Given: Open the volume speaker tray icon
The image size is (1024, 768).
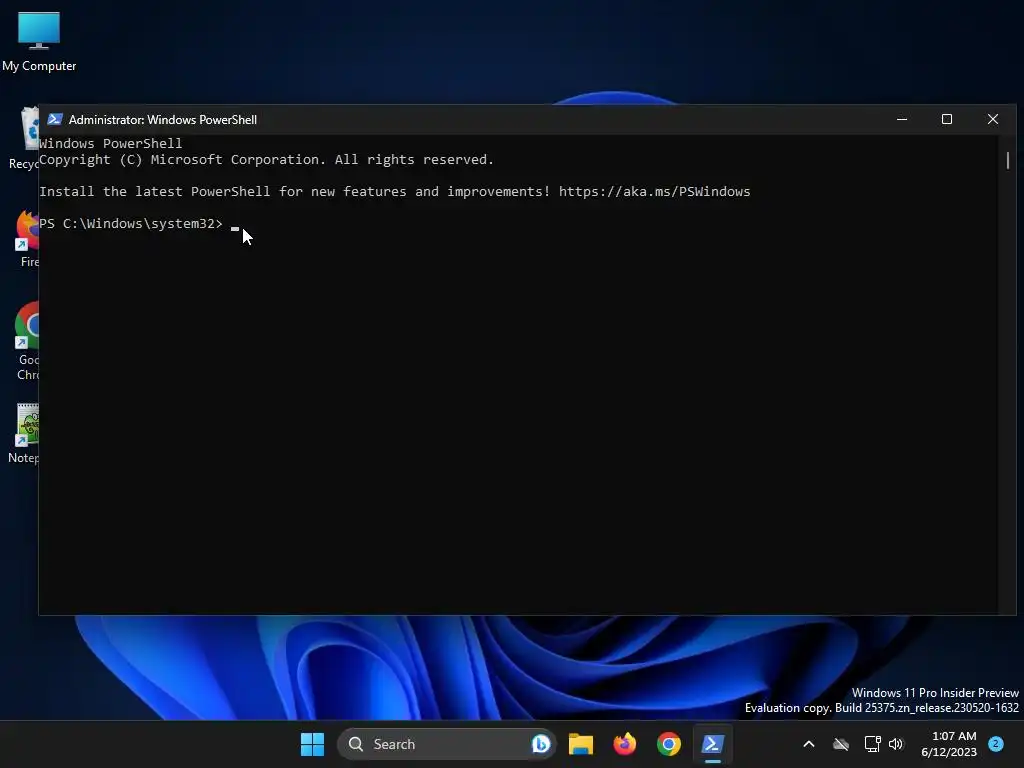Looking at the screenshot, I should tap(896, 744).
